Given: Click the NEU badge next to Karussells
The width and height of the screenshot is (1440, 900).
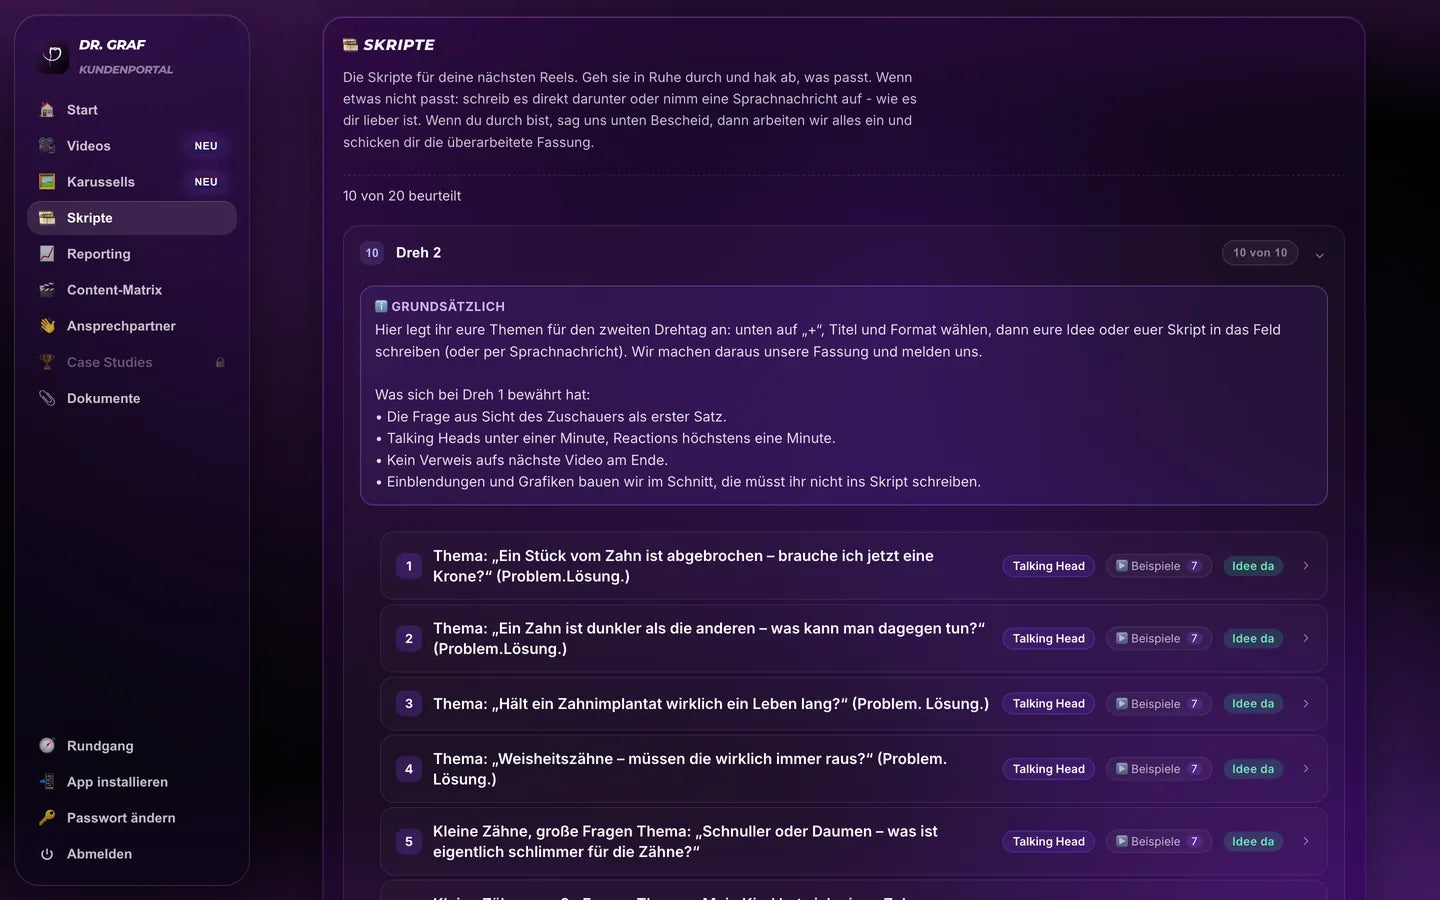Looking at the screenshot, I should tap(206, 182).
